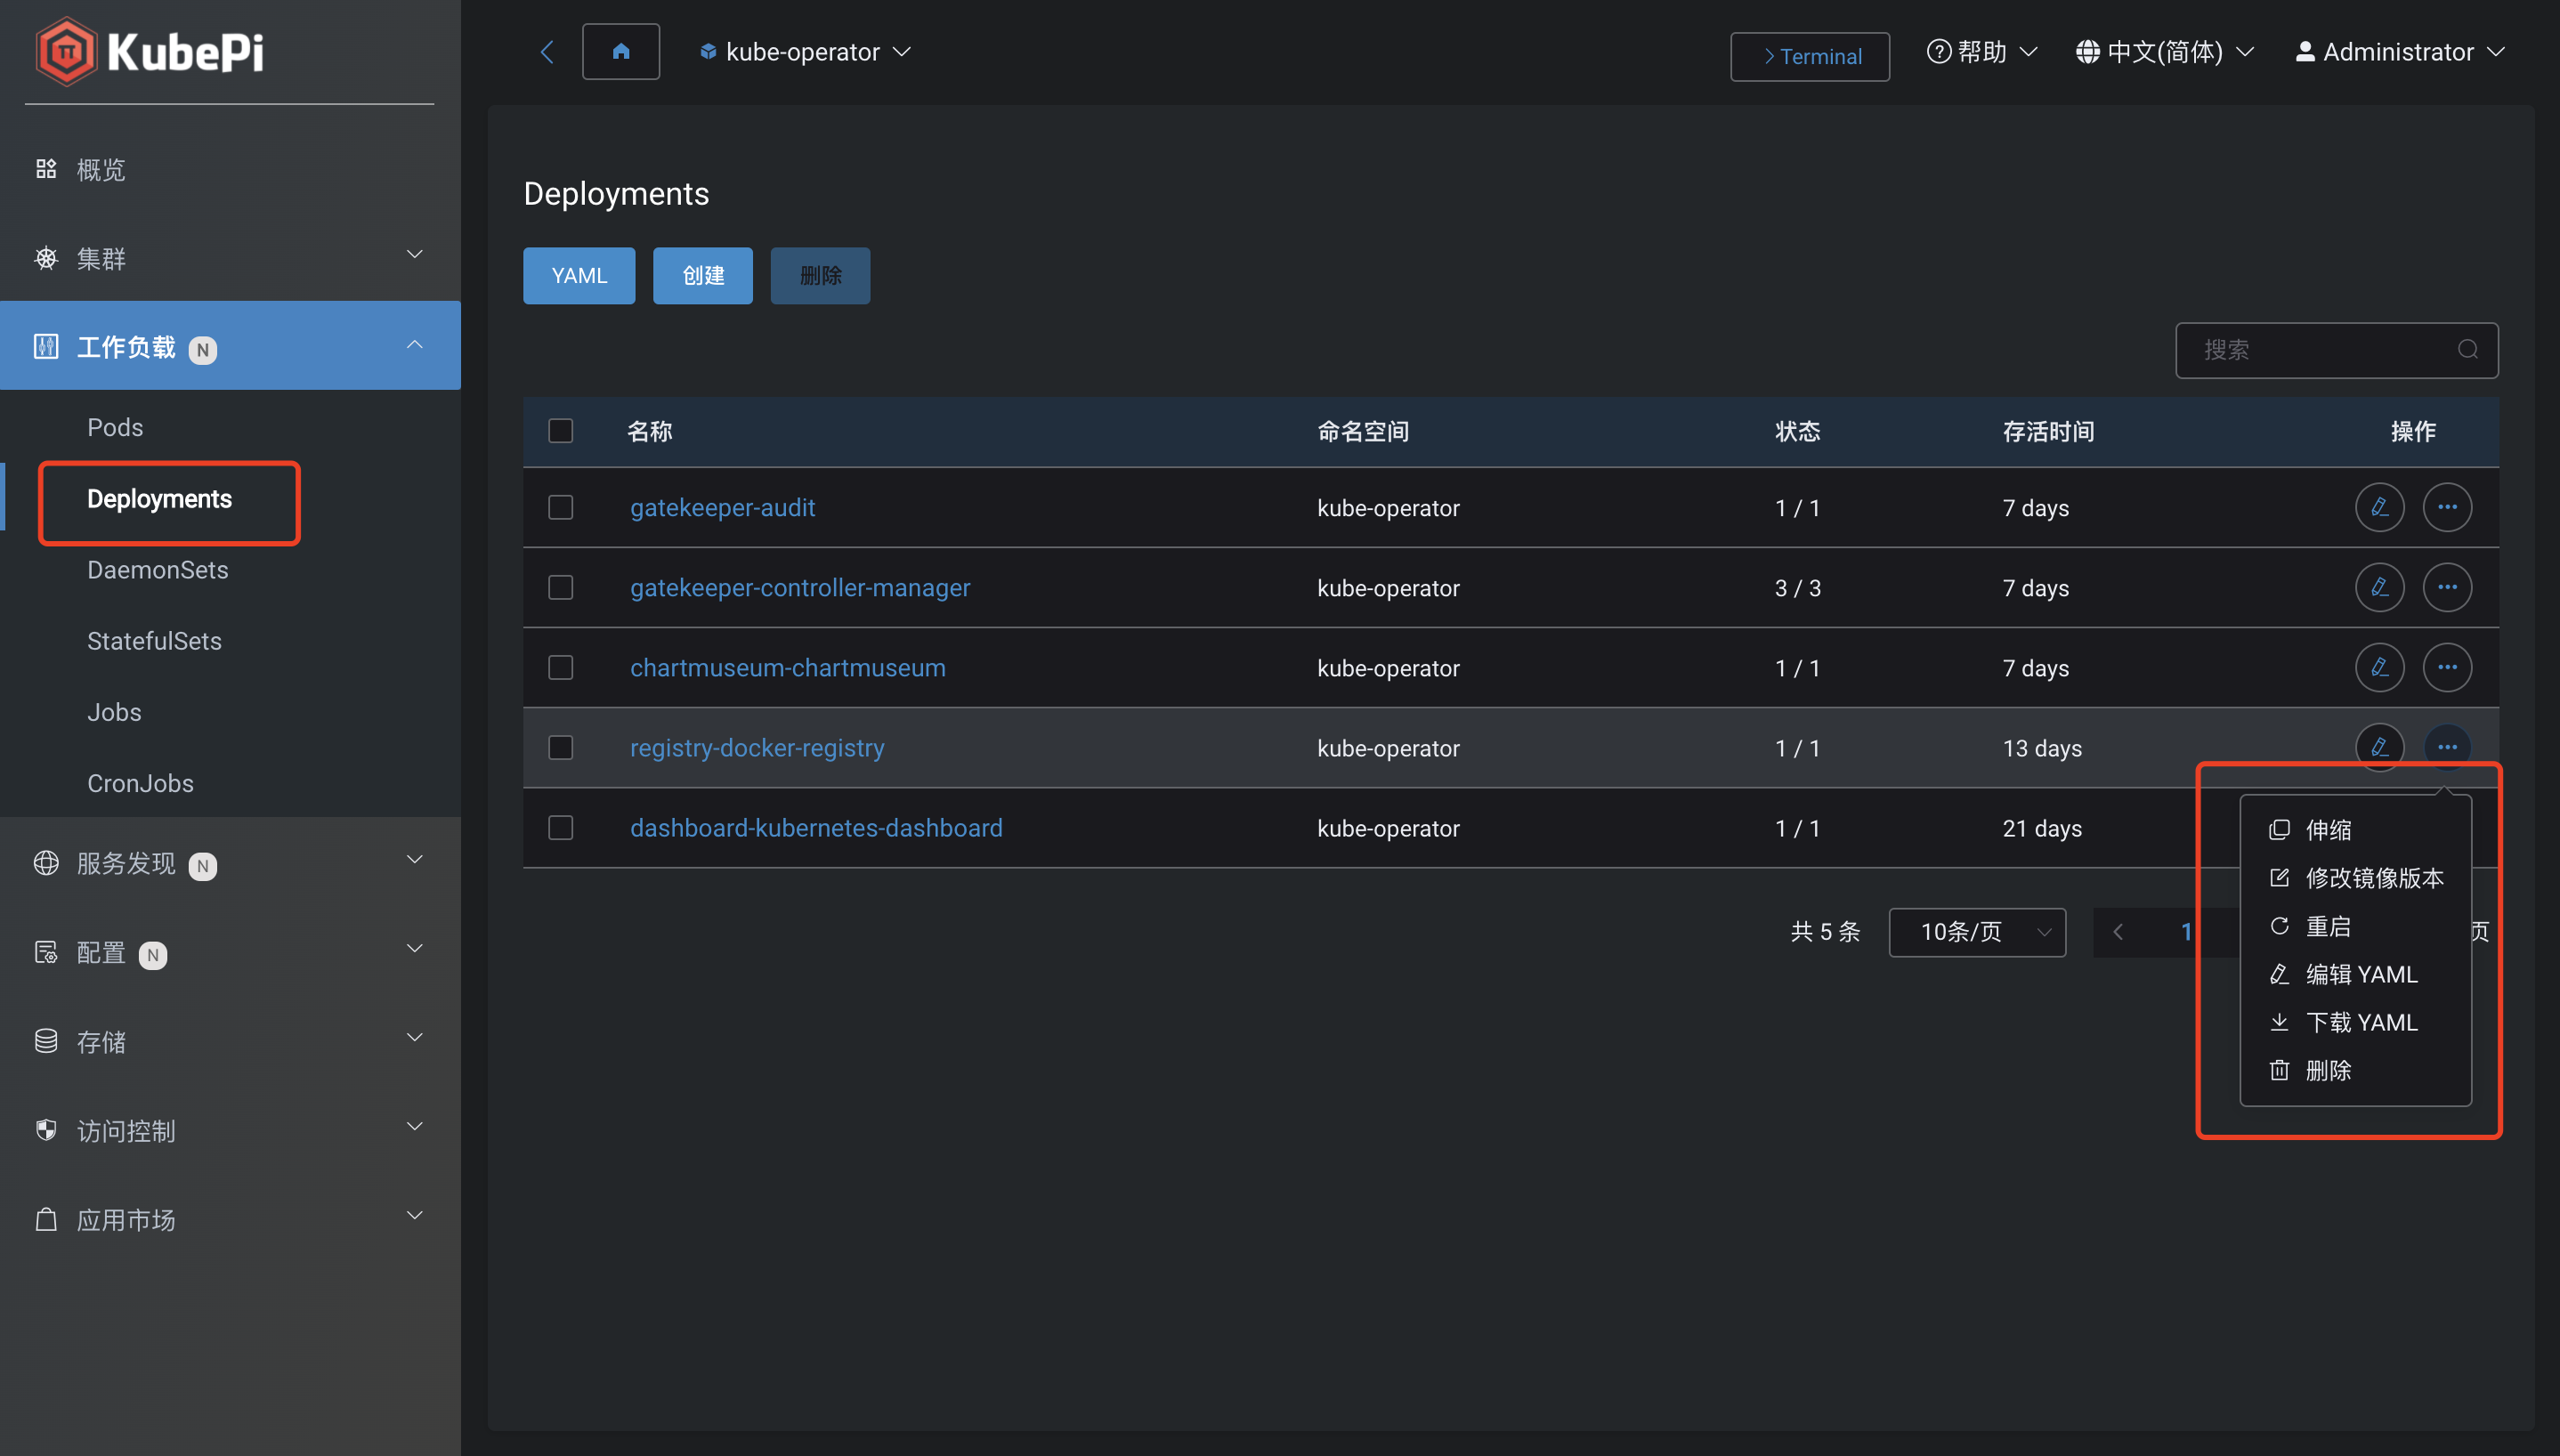Click the YAML button
The image size is (2560, 1456).
(x=579, y=275)
